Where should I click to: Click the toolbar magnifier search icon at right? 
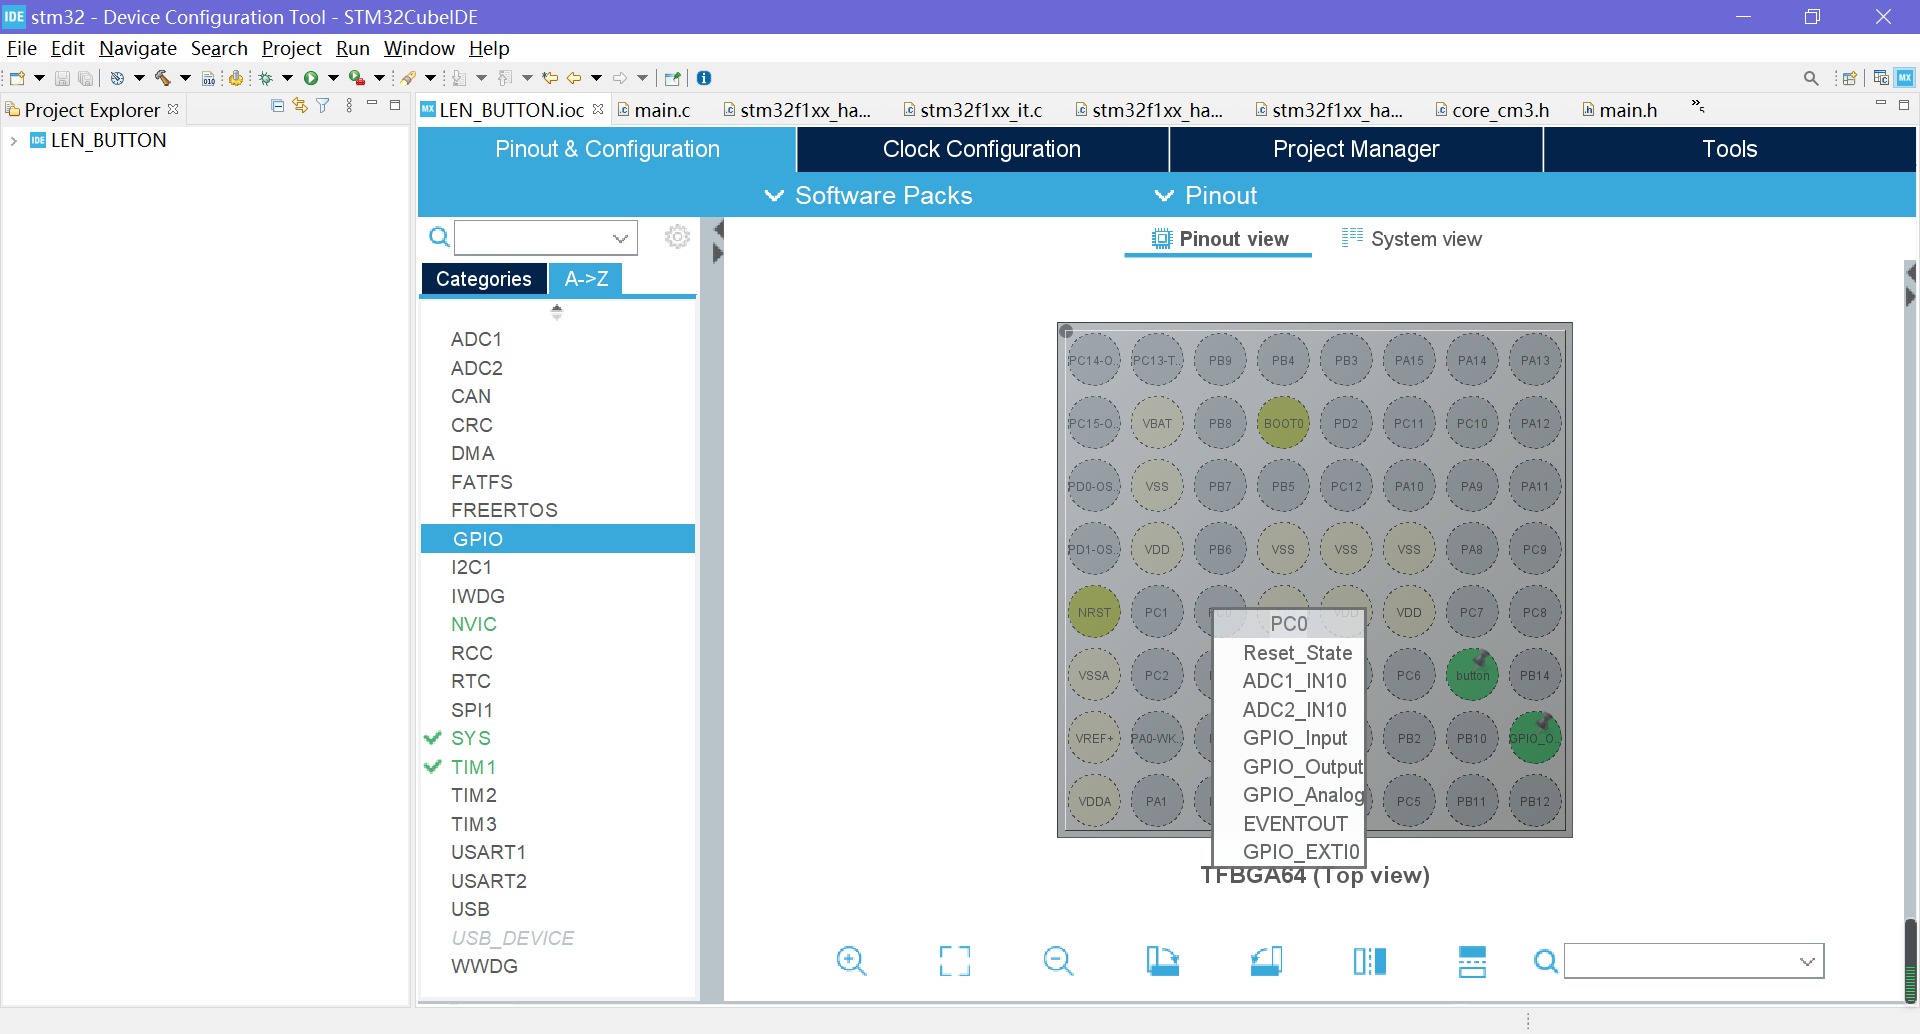(x=1811, y=78)
